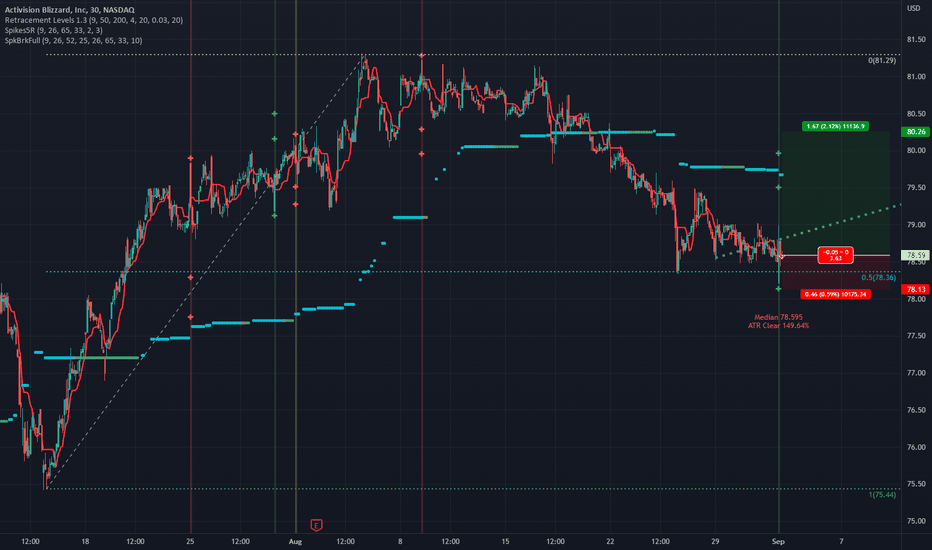The height and width of the screenshot is (550, 932).
Task: Click the Sep label on the time axis
Action: [778, 542]
